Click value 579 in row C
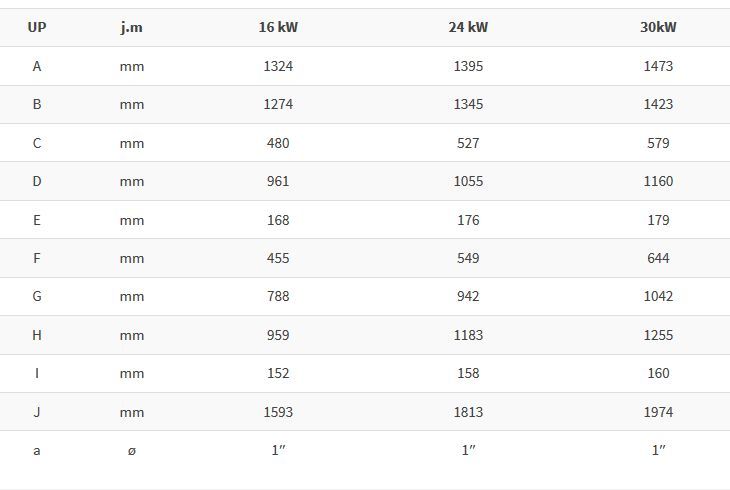Viewport: 730px width, 490px height. click(658, 143)
